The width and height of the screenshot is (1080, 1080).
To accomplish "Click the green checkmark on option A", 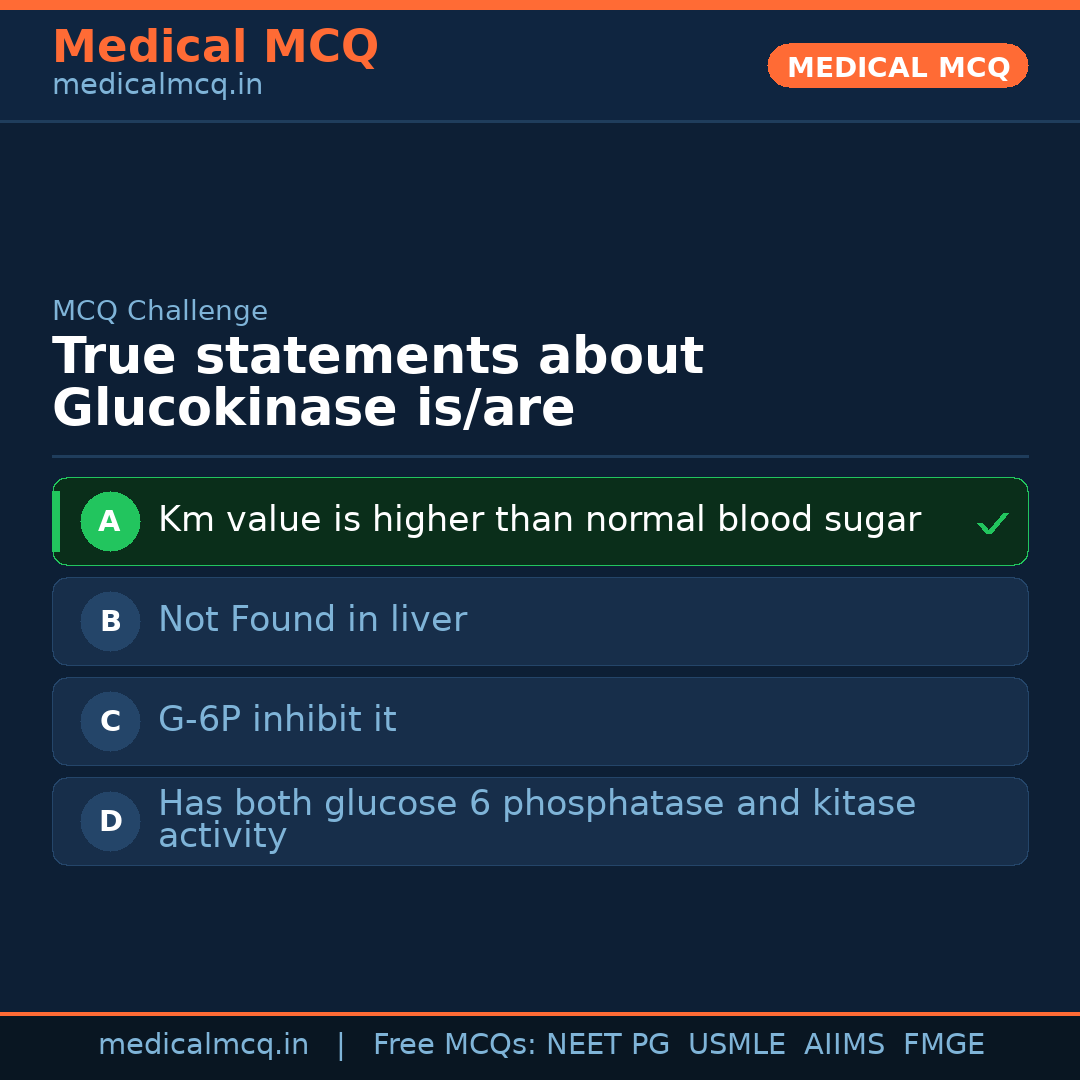I will 992,523.
